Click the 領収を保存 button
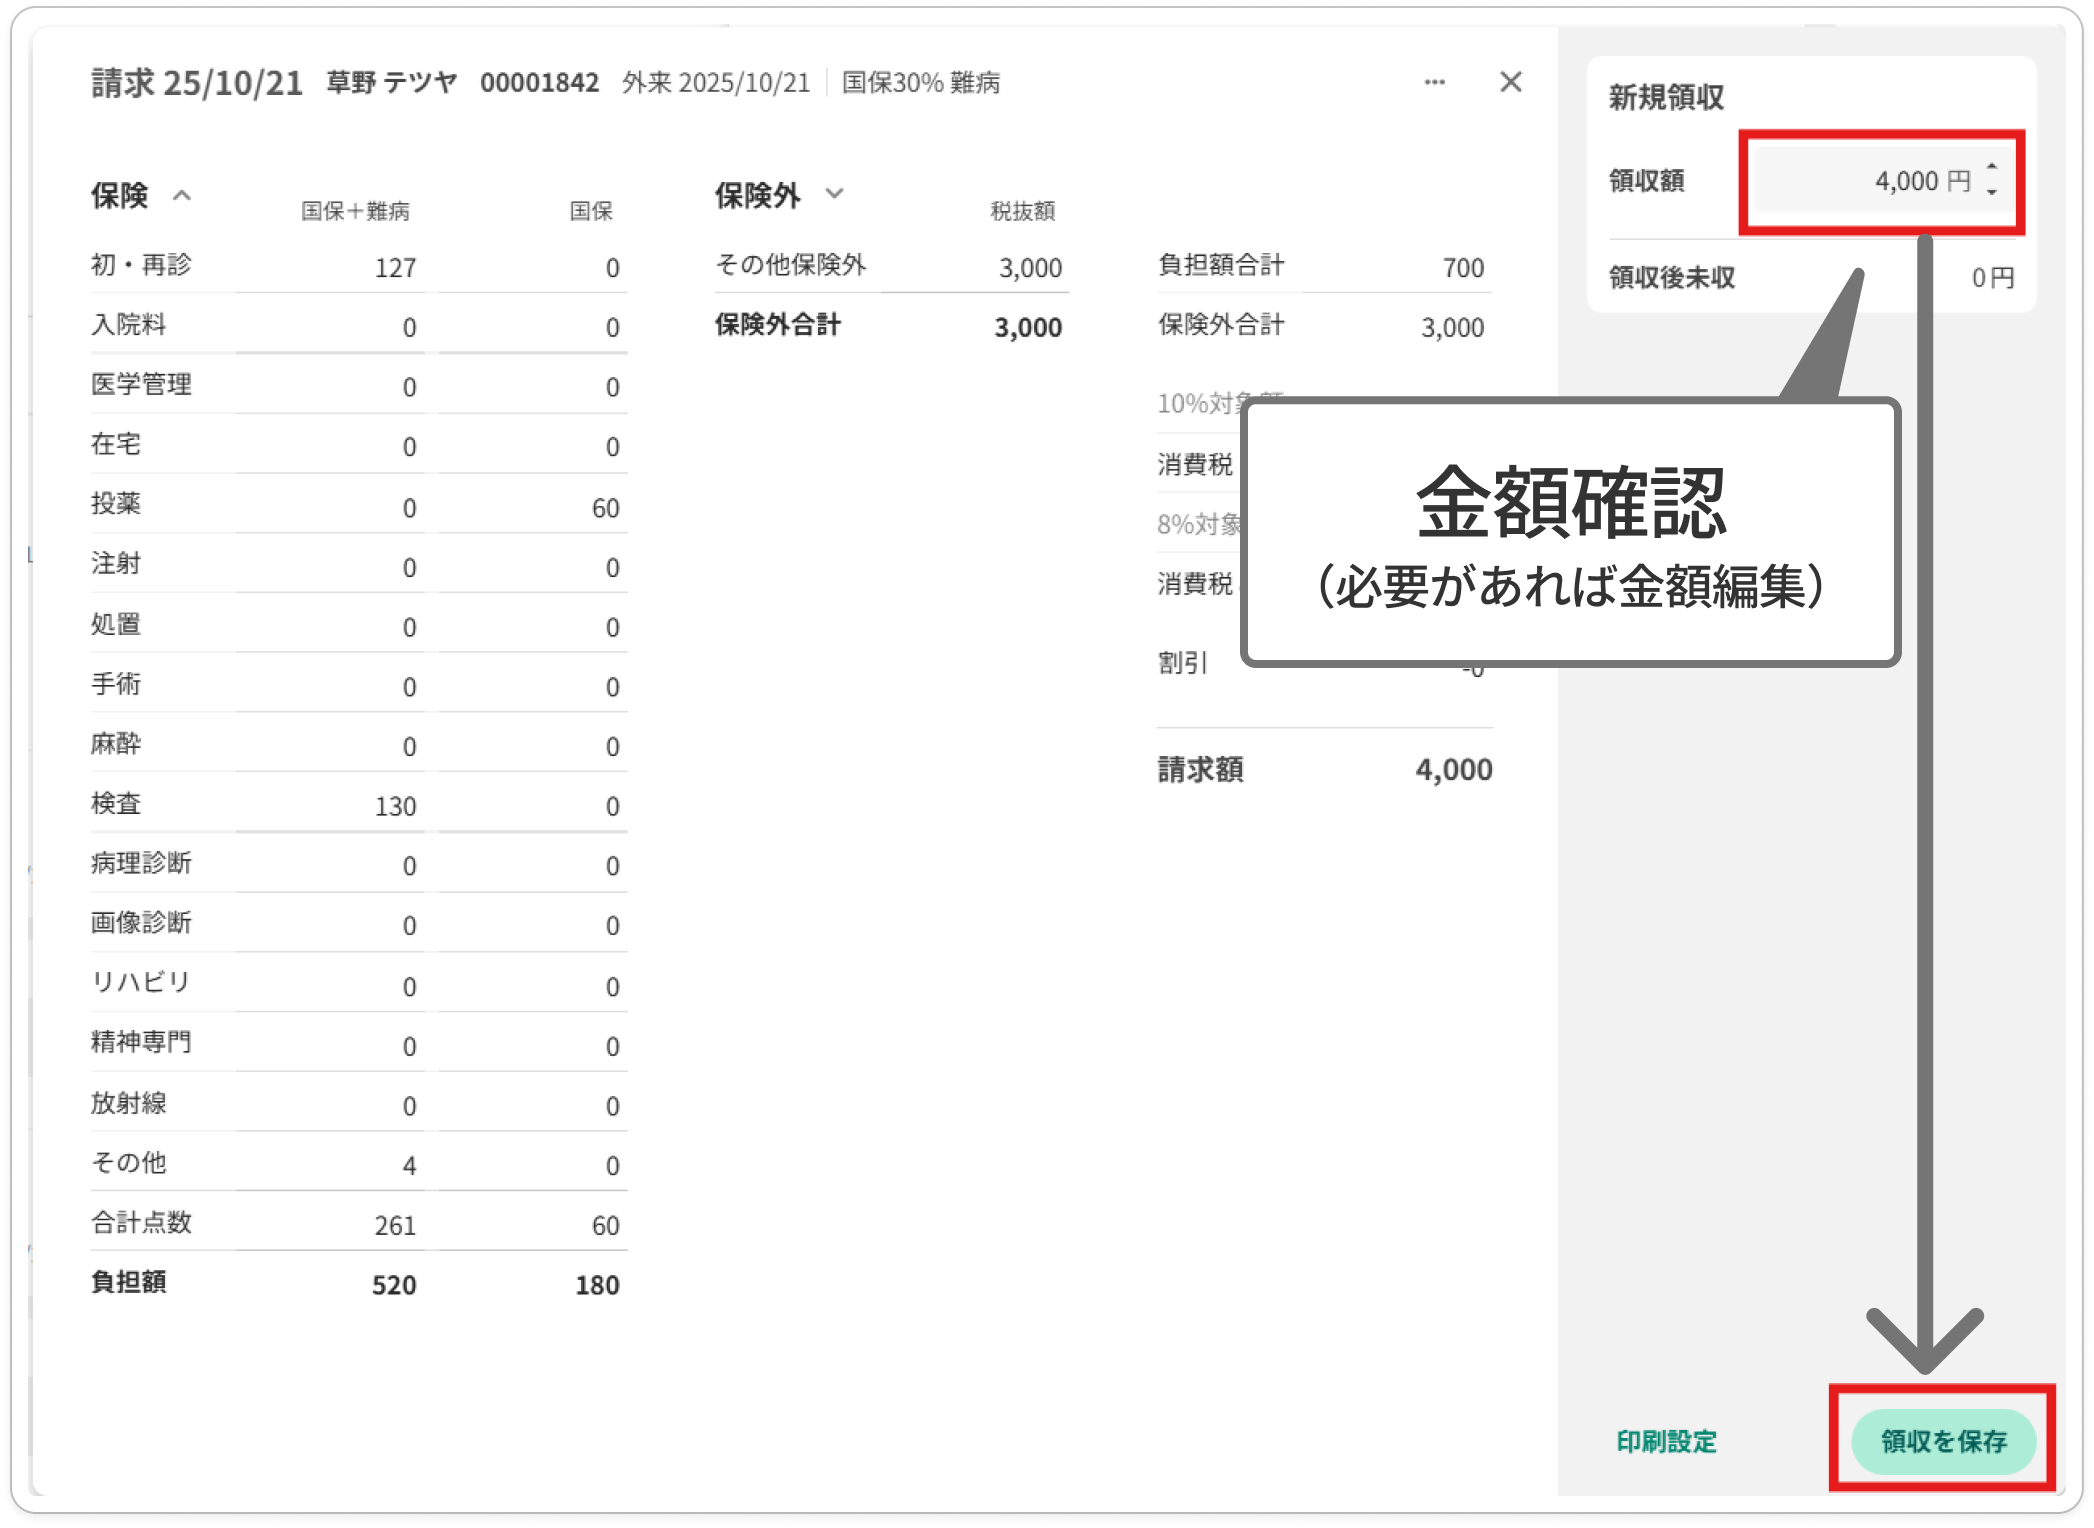This screenshot has width=2094, height=1528. tap(1943, 1441)
